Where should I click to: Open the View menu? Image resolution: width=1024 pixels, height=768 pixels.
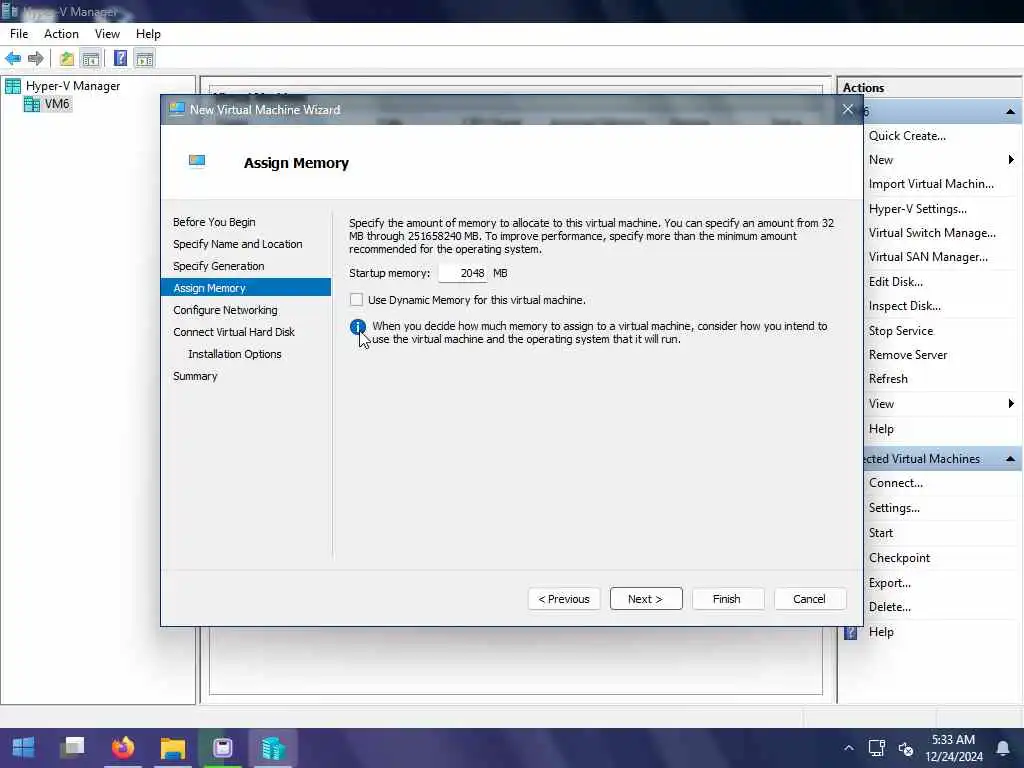(107, 34)
